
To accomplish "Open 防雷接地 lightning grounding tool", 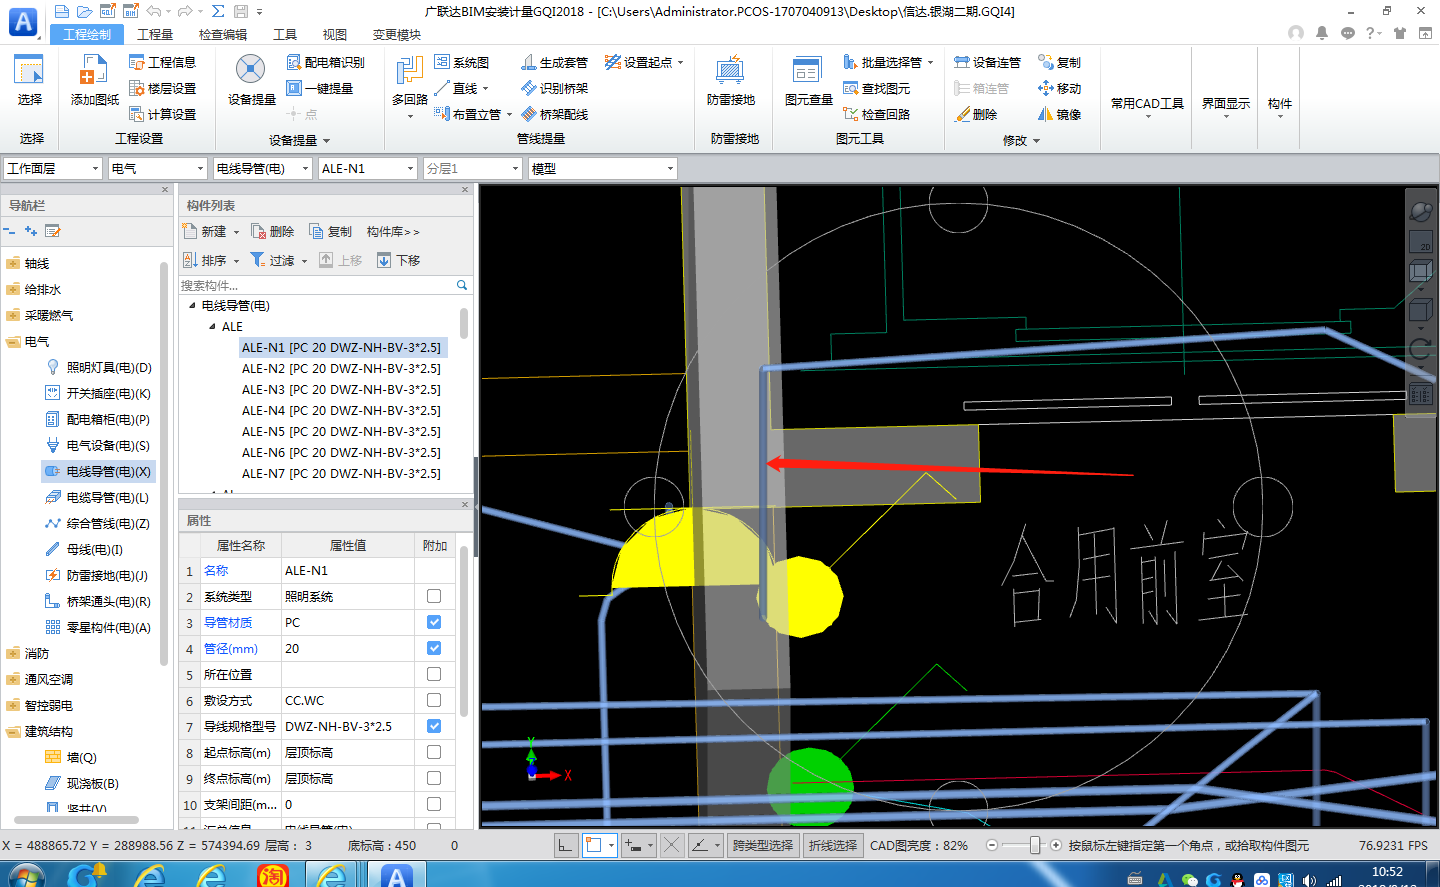I will point(730,81).
